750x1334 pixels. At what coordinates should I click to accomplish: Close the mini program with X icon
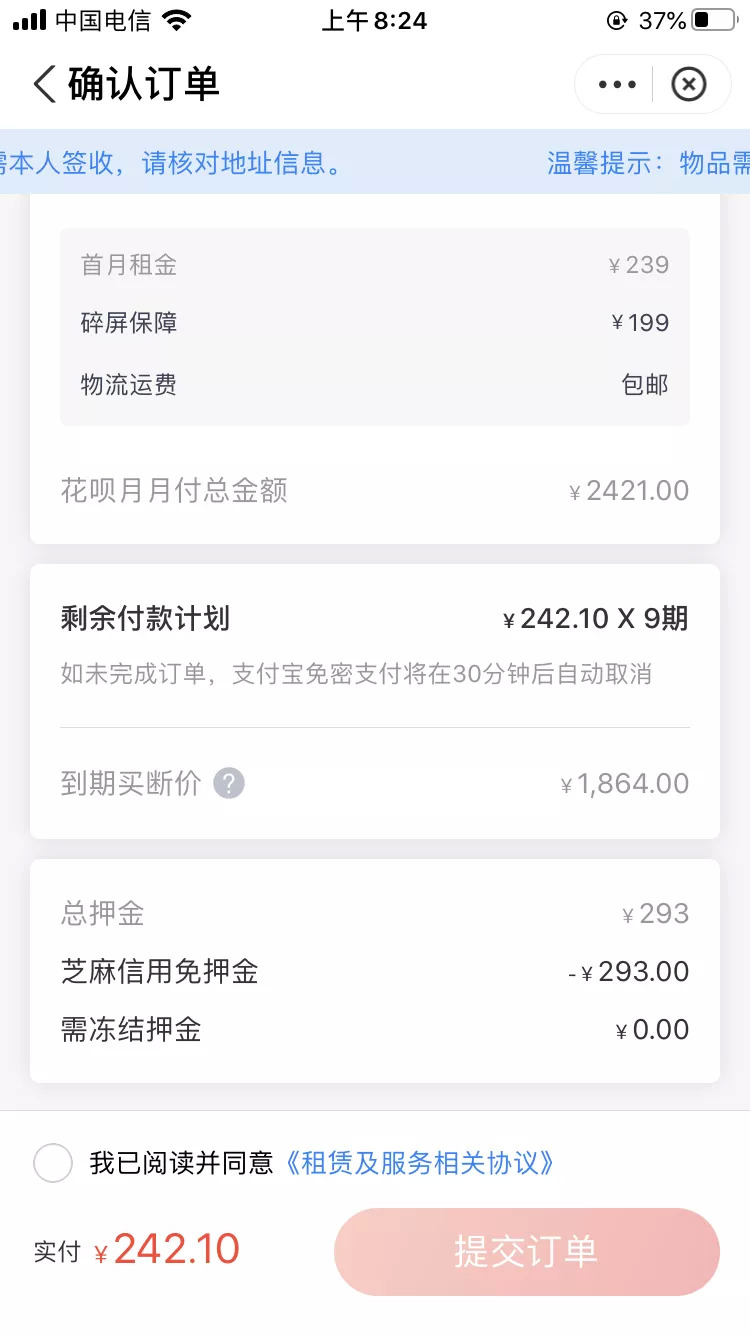click(688, 85)
